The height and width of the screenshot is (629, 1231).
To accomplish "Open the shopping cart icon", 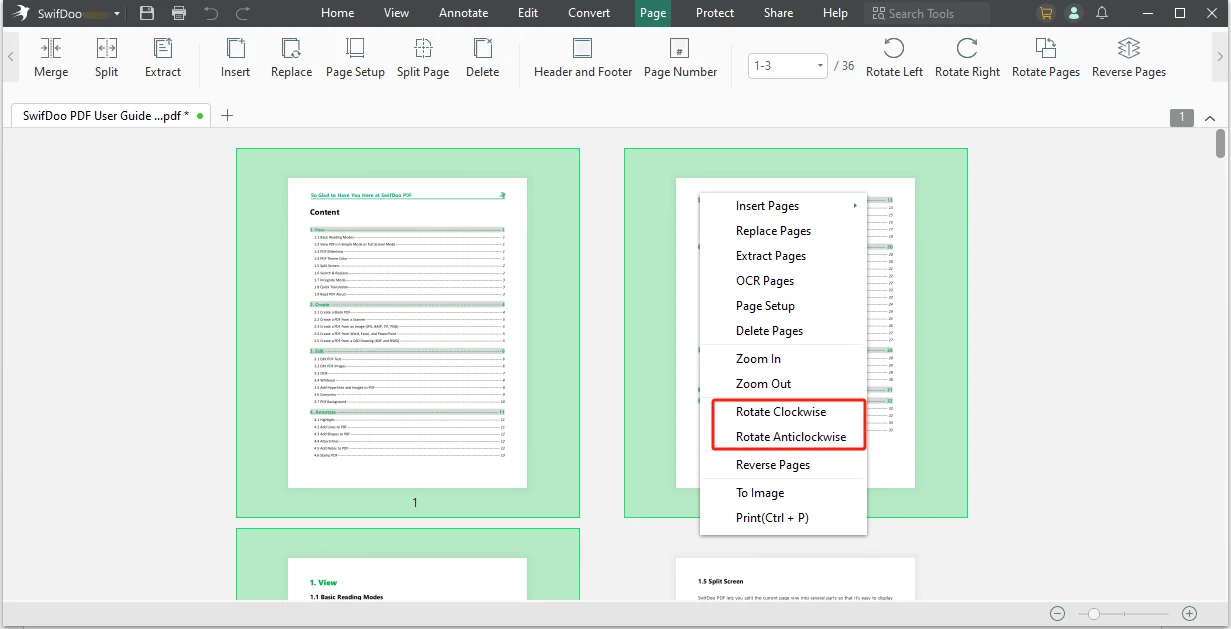I will pyautogui.click(x=1046, y=13).
